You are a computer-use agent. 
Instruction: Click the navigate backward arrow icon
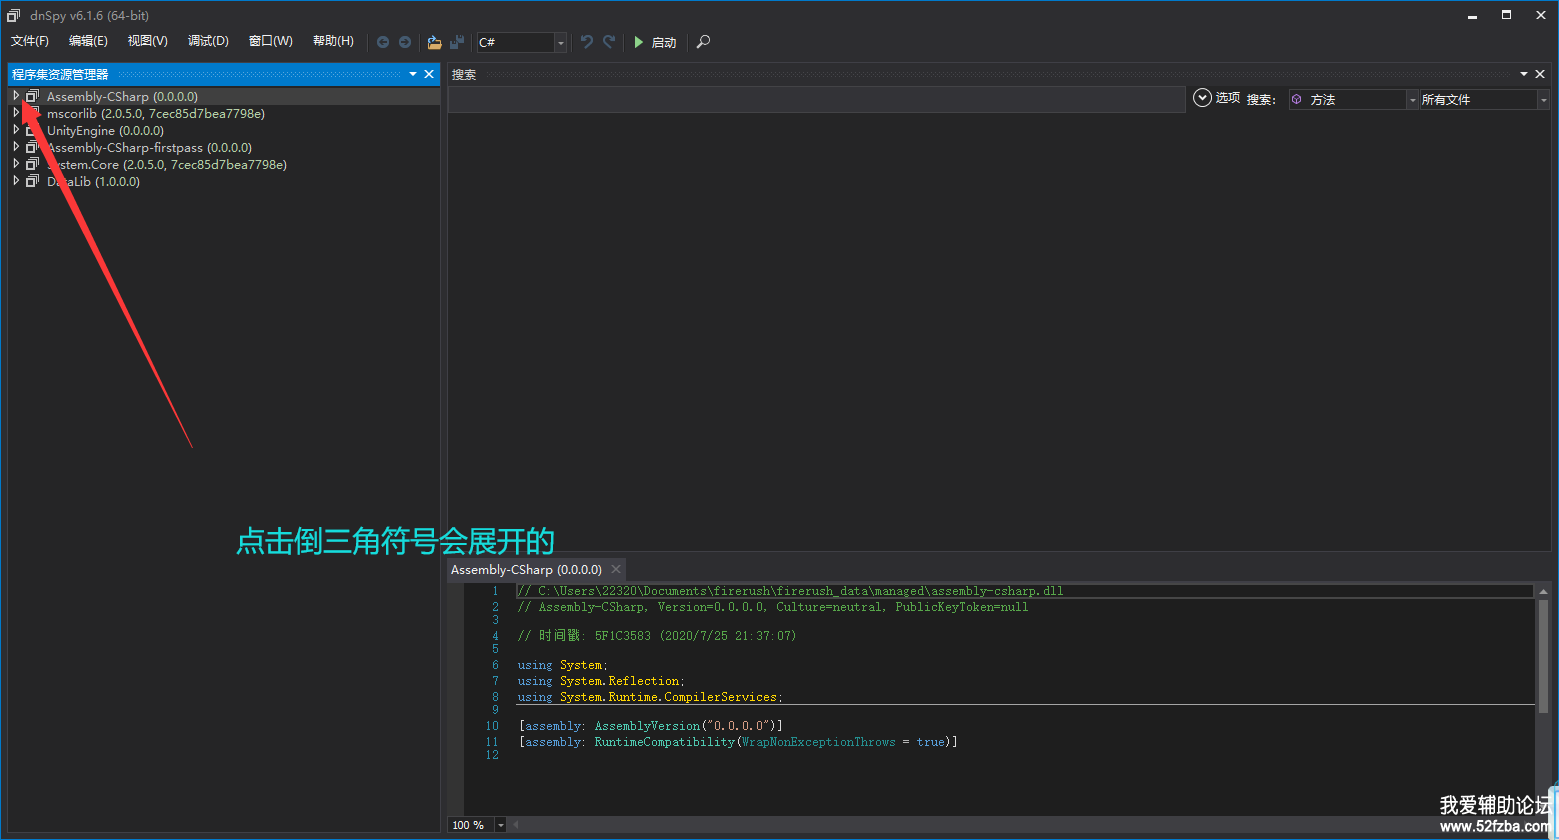(383, 42)
